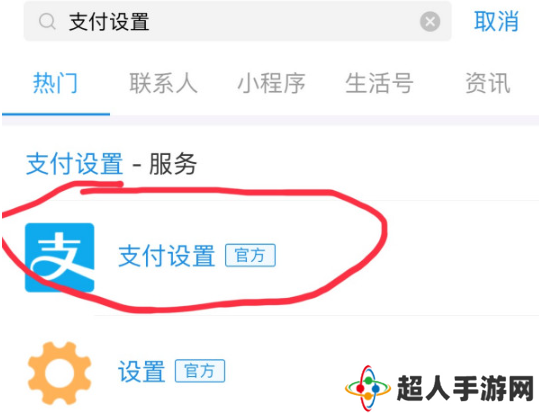539x414 pixels.
Task: Tap the 官方 badge beside 设置
Action: pos(200,371)
